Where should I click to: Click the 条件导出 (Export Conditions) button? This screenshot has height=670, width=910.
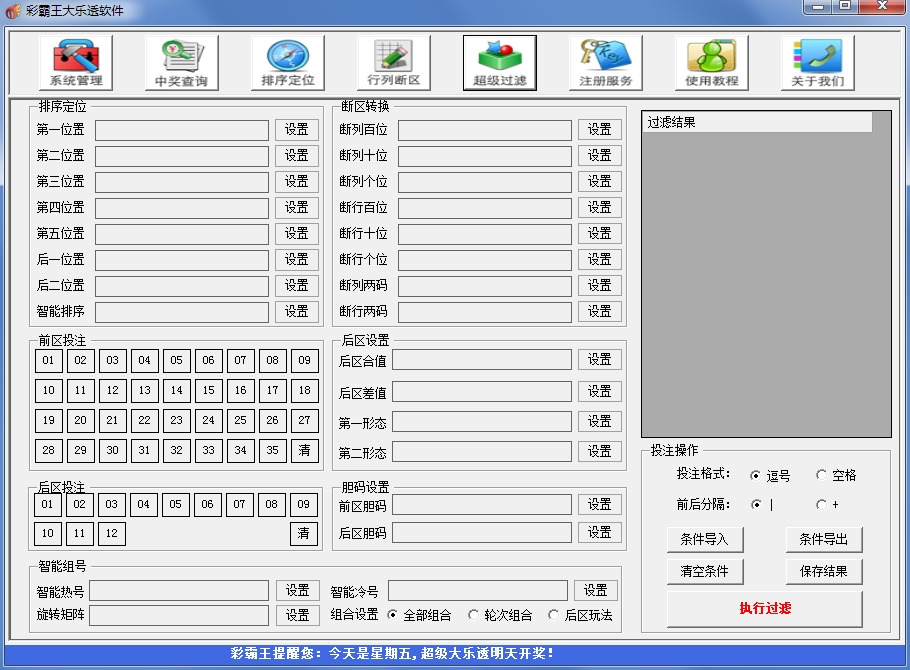(x=824, y=539)
